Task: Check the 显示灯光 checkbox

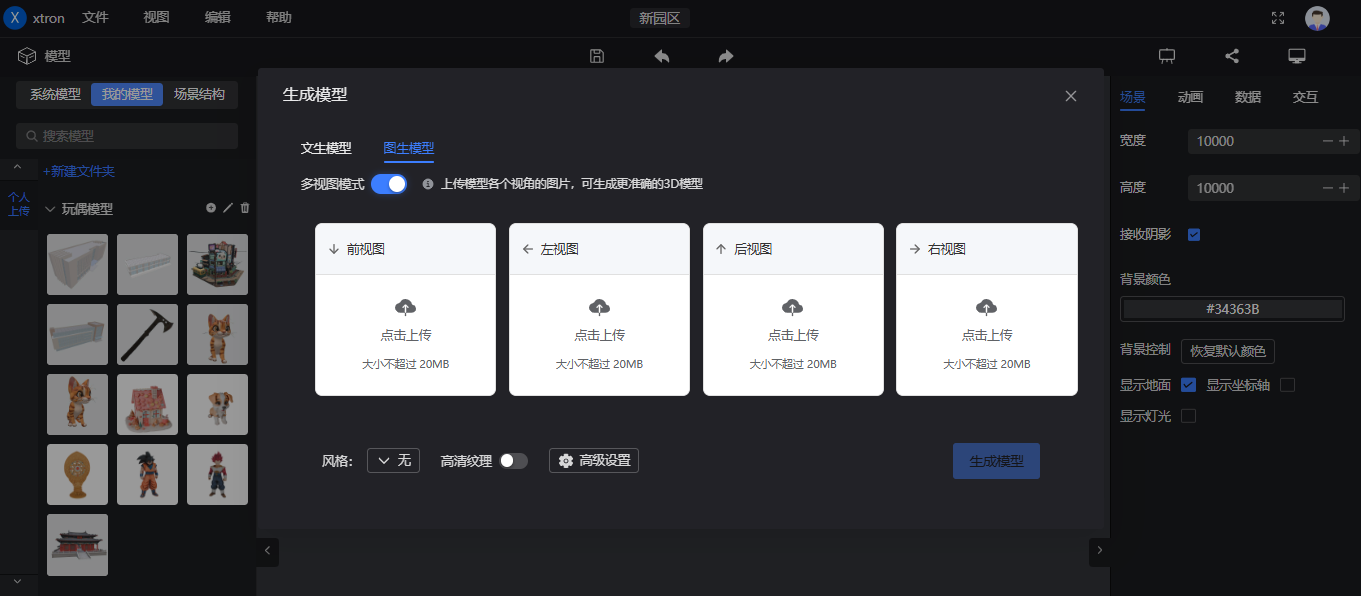Action: coord(1188,416)
